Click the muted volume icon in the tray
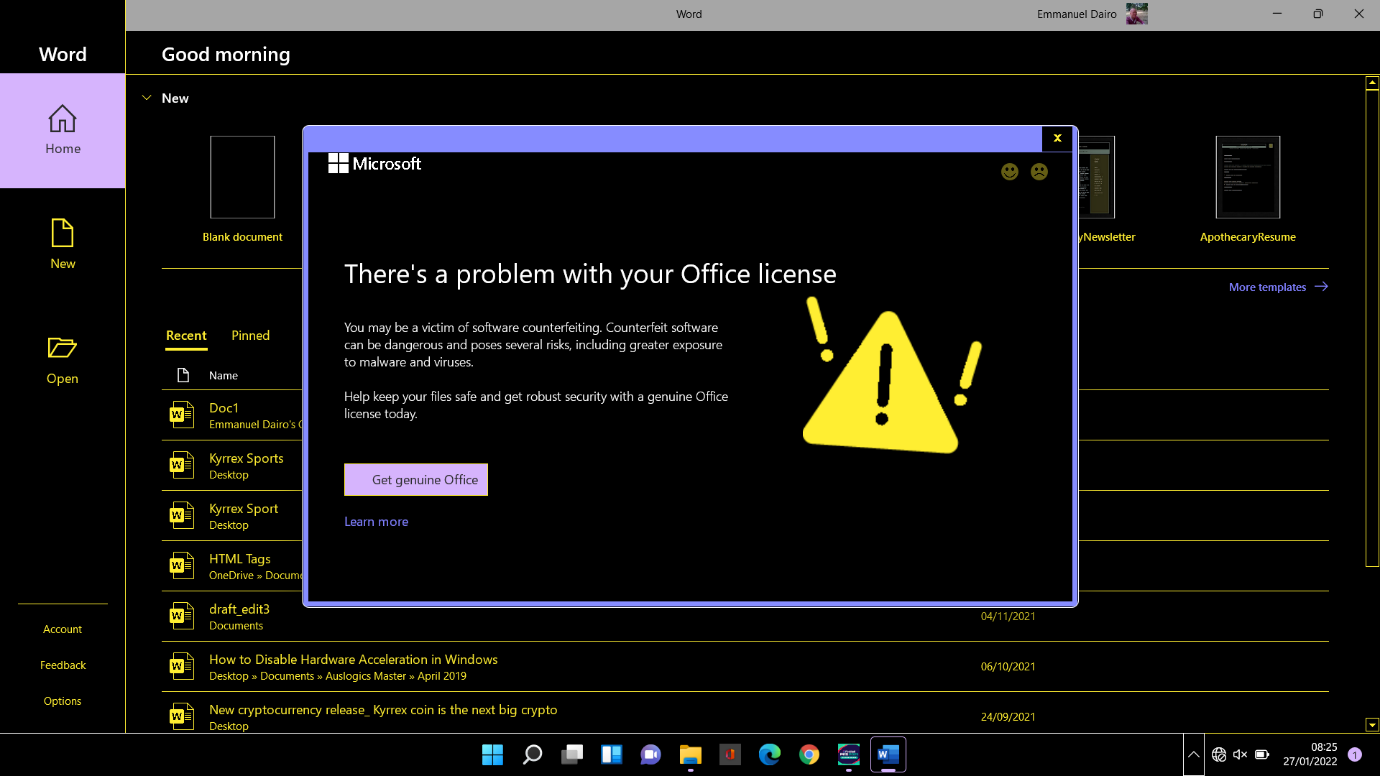Image resolution: width=1380 pixels, height=776 pixels. pyautogui.click(x=1240, y=755)
